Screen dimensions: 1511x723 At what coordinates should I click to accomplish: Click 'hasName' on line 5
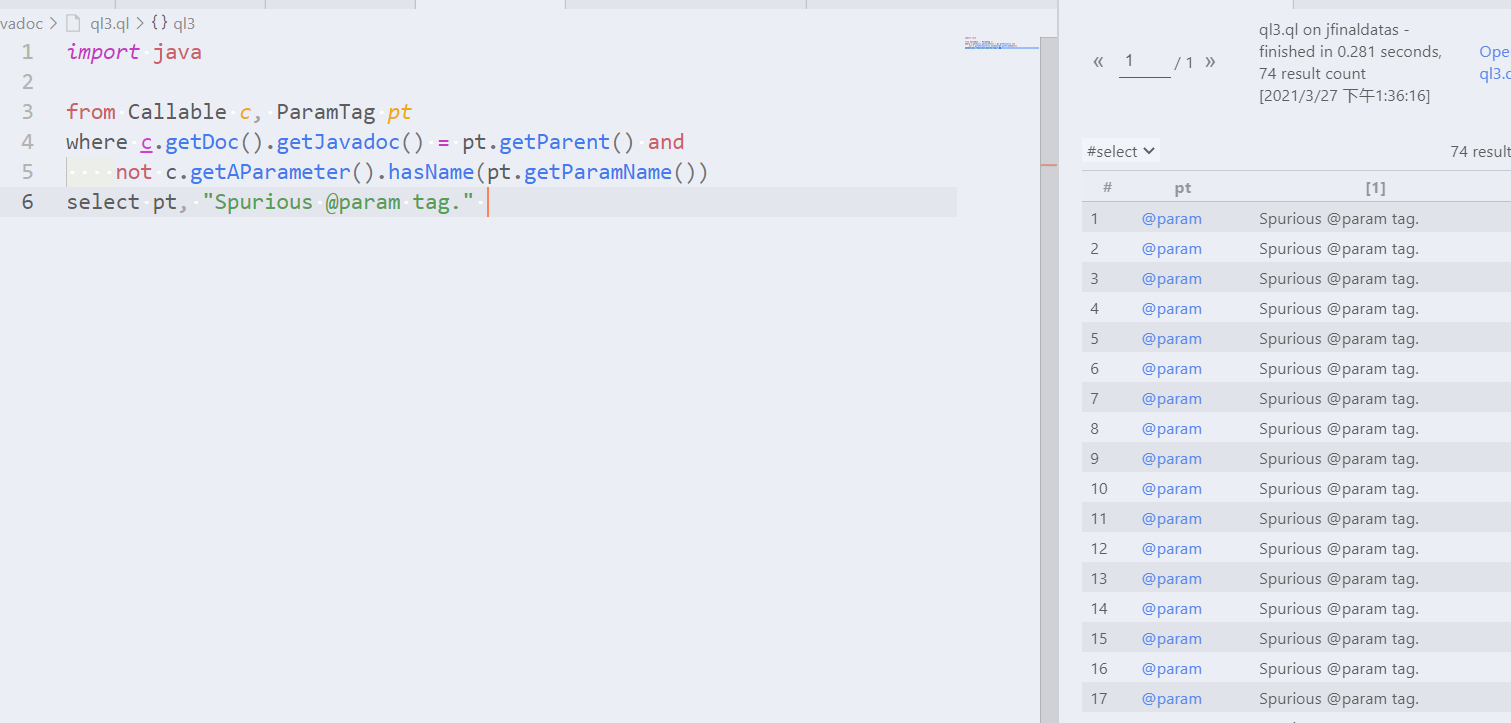[431, 172]
